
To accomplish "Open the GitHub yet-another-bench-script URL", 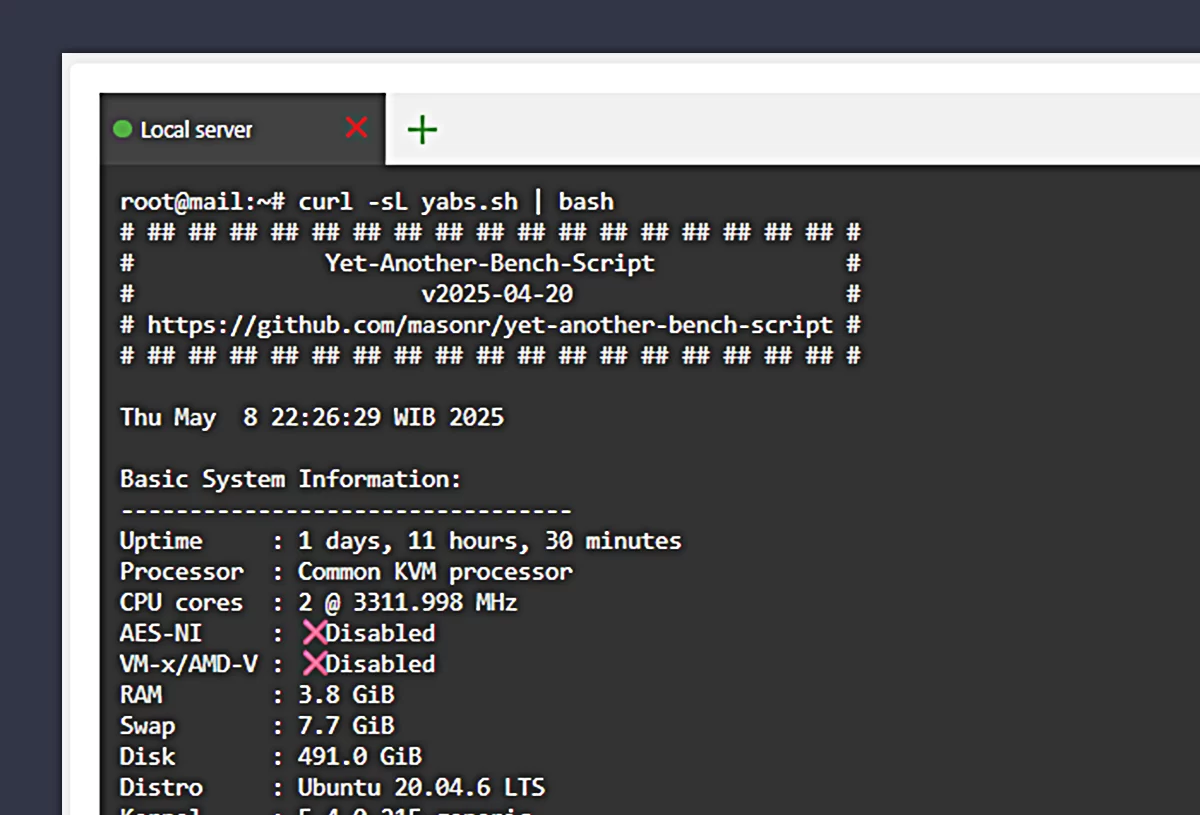I will click(x=489, y=325).
